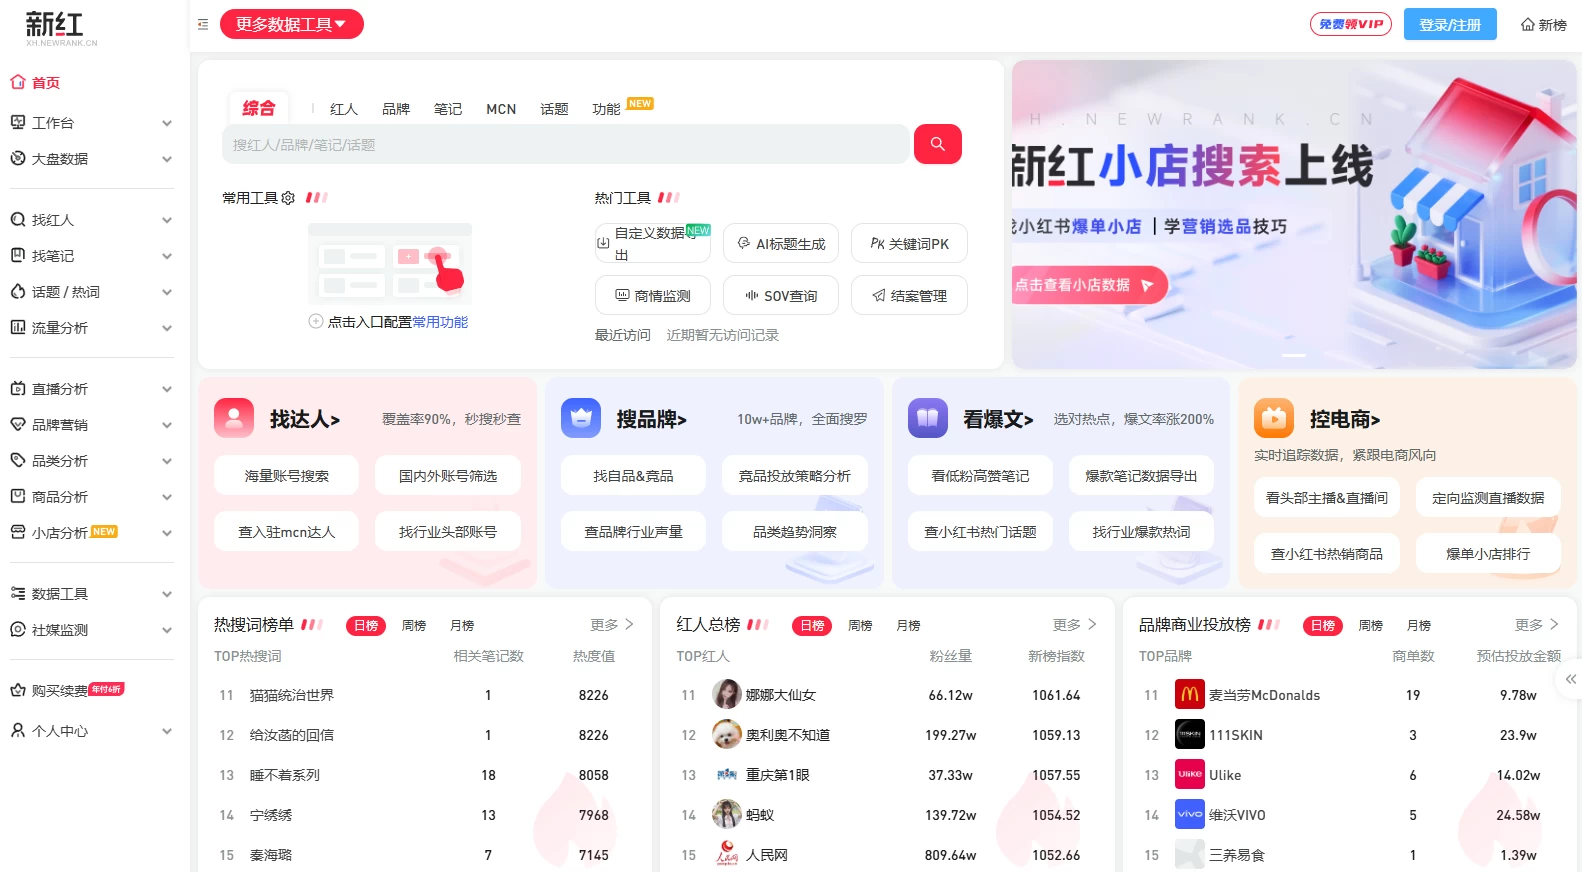Select 月榜 in 热搜词榜单
Viewport: 1582px width, 872px height.
[462, 625]
